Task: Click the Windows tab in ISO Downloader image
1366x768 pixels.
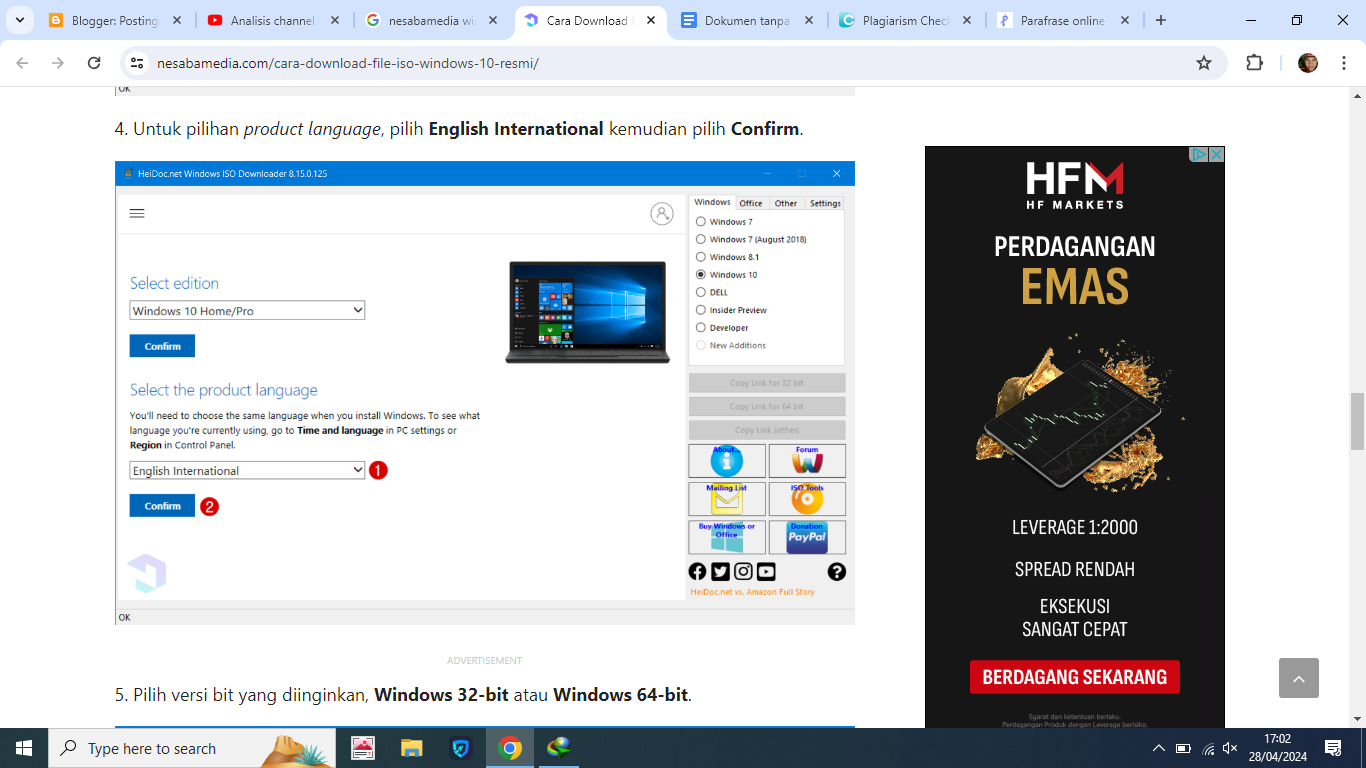Action: (x=712, y=202)
